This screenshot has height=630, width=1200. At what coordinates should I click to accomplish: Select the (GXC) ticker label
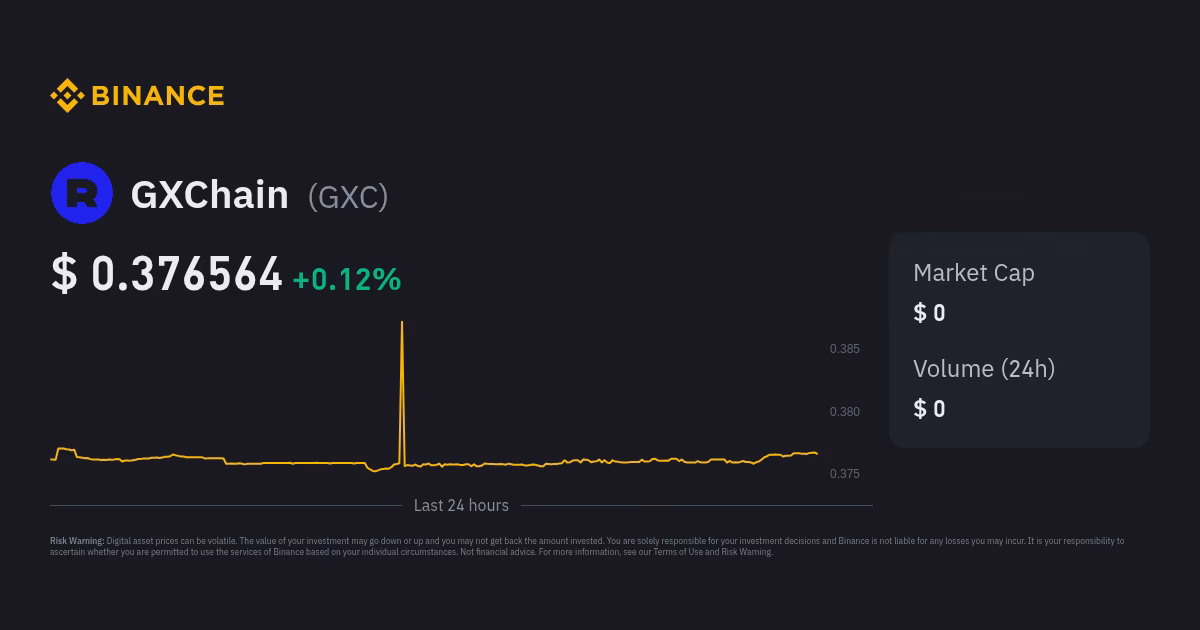point(348,197)
